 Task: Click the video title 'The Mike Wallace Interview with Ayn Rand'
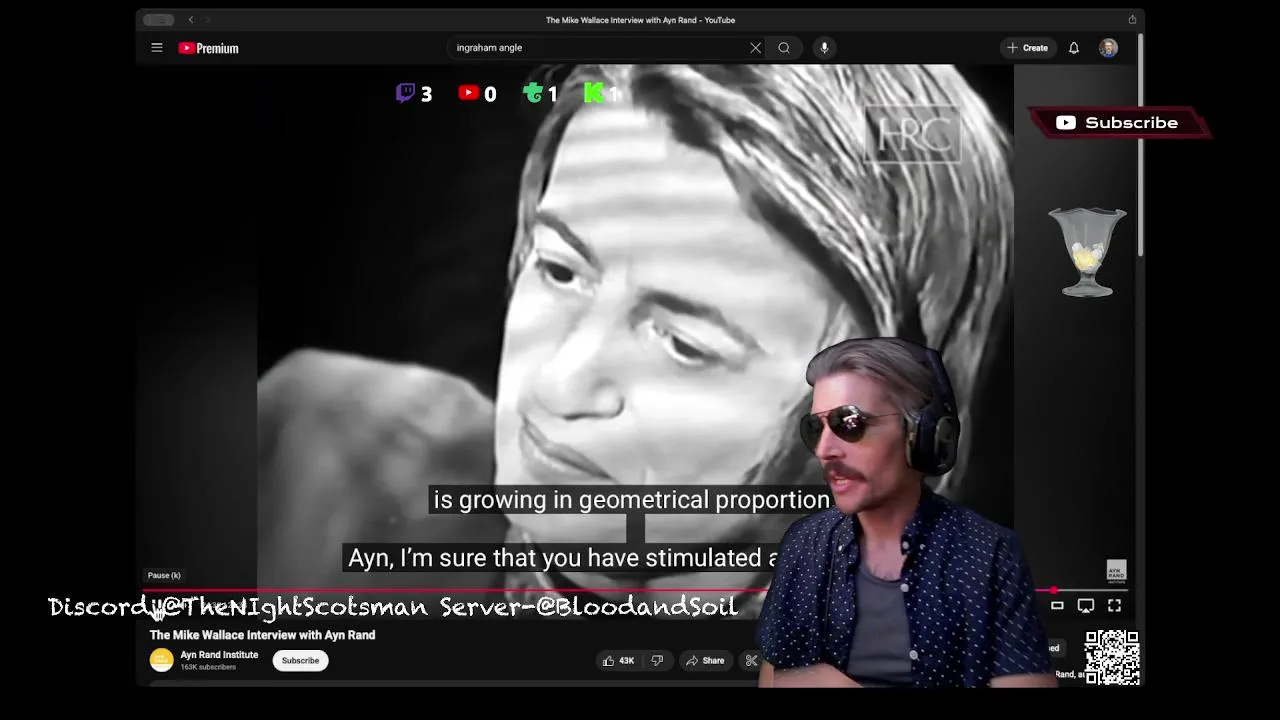(x=262, y=635)
